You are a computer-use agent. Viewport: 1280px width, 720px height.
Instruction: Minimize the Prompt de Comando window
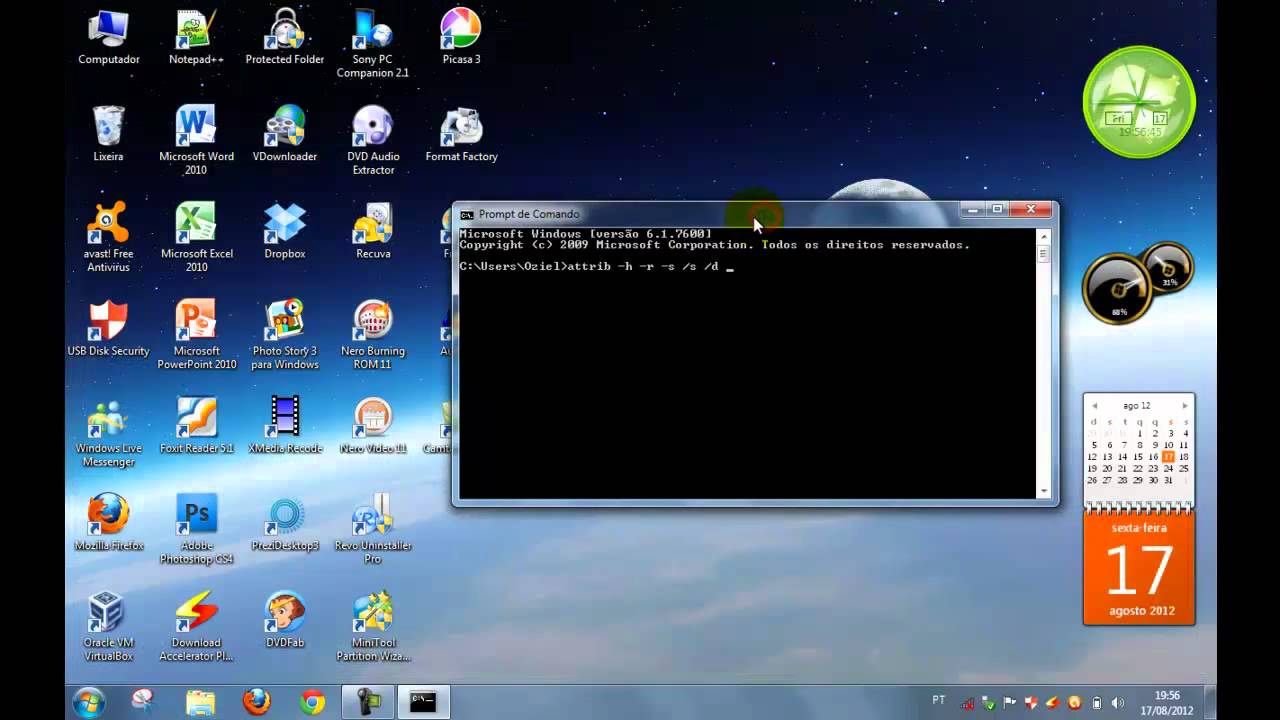[974, 209]
